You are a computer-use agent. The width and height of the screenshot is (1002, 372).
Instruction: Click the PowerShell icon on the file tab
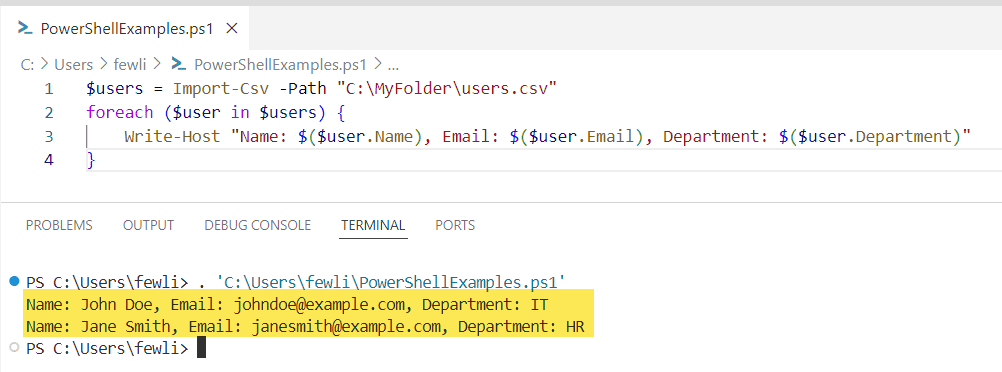click(x=26, y=28)
